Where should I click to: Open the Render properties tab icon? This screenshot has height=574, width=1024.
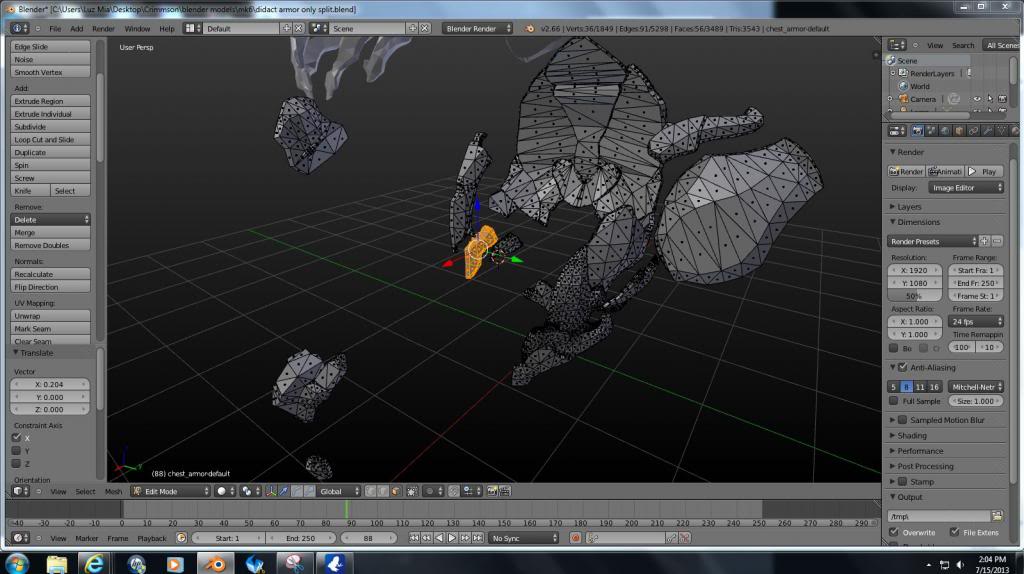coord(917,131)
